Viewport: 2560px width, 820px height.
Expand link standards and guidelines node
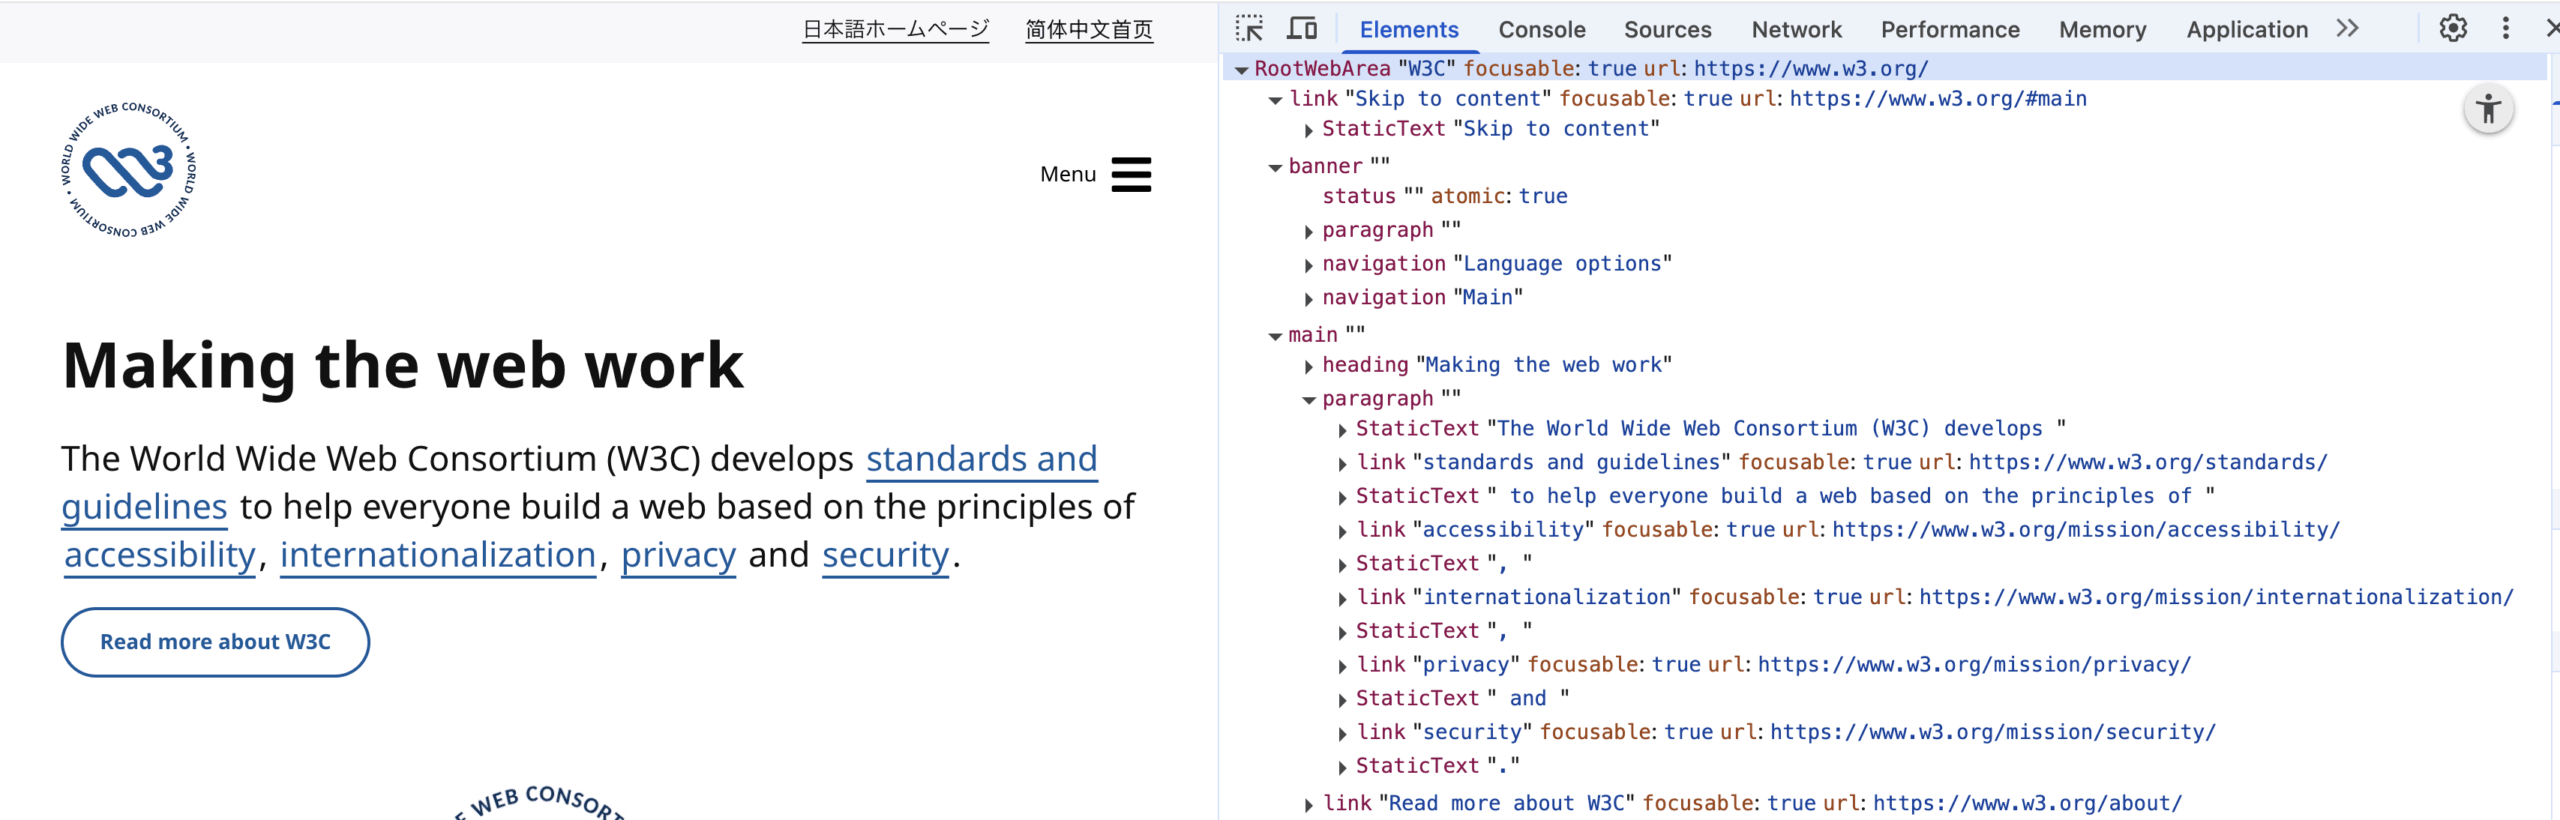coord(1343,464)
